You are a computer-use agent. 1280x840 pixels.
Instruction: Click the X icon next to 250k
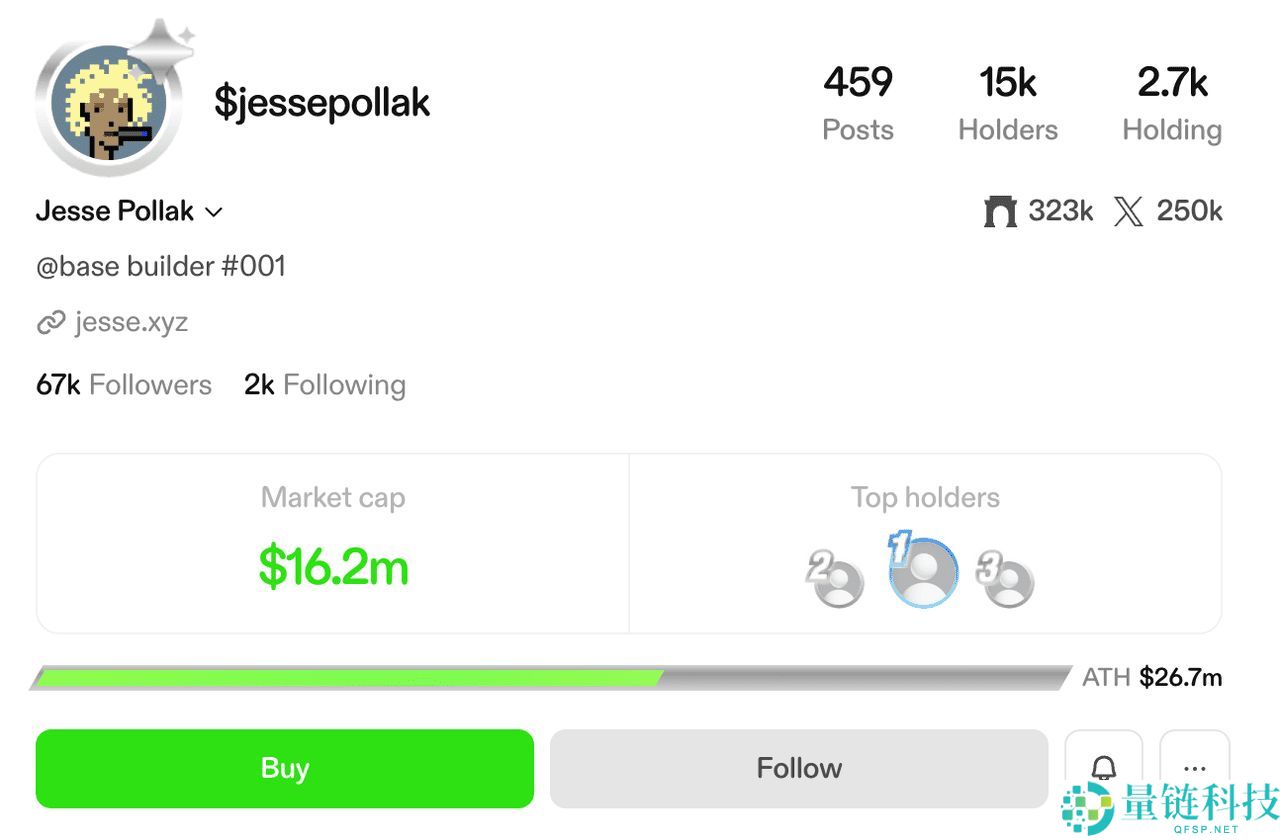(x=1131, y=211)
